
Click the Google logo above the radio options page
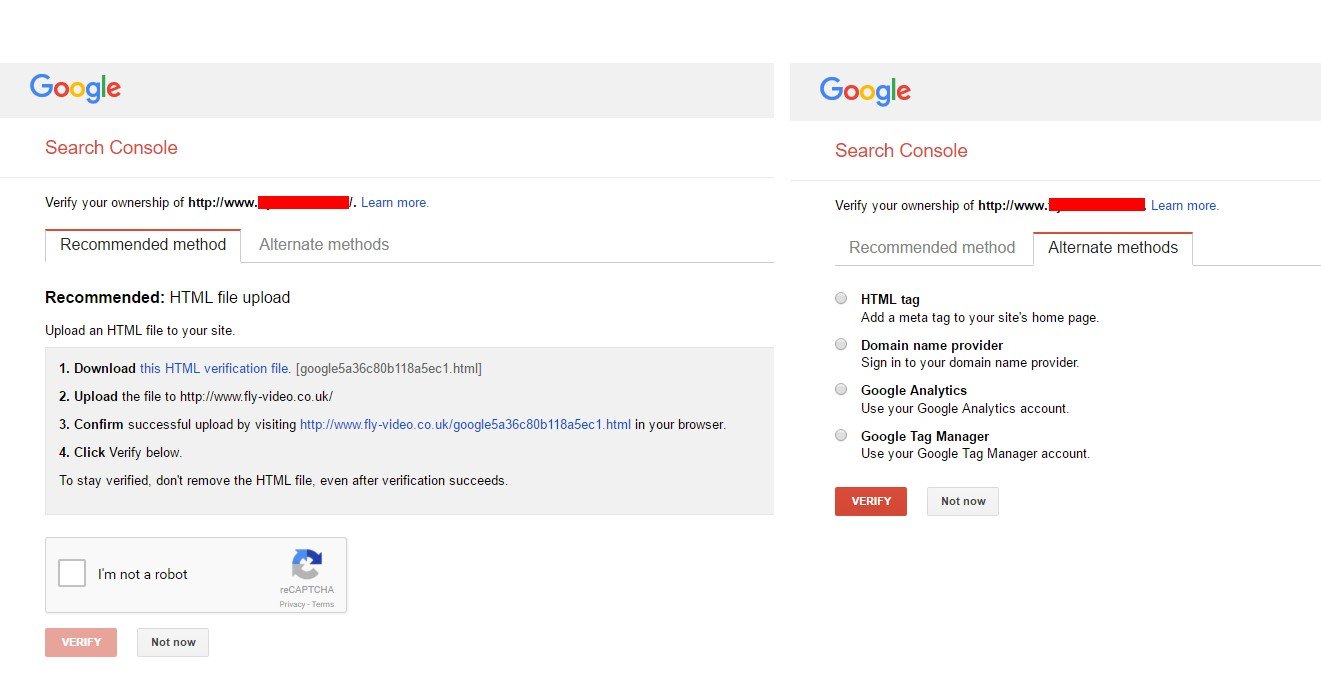click(866, 91)
